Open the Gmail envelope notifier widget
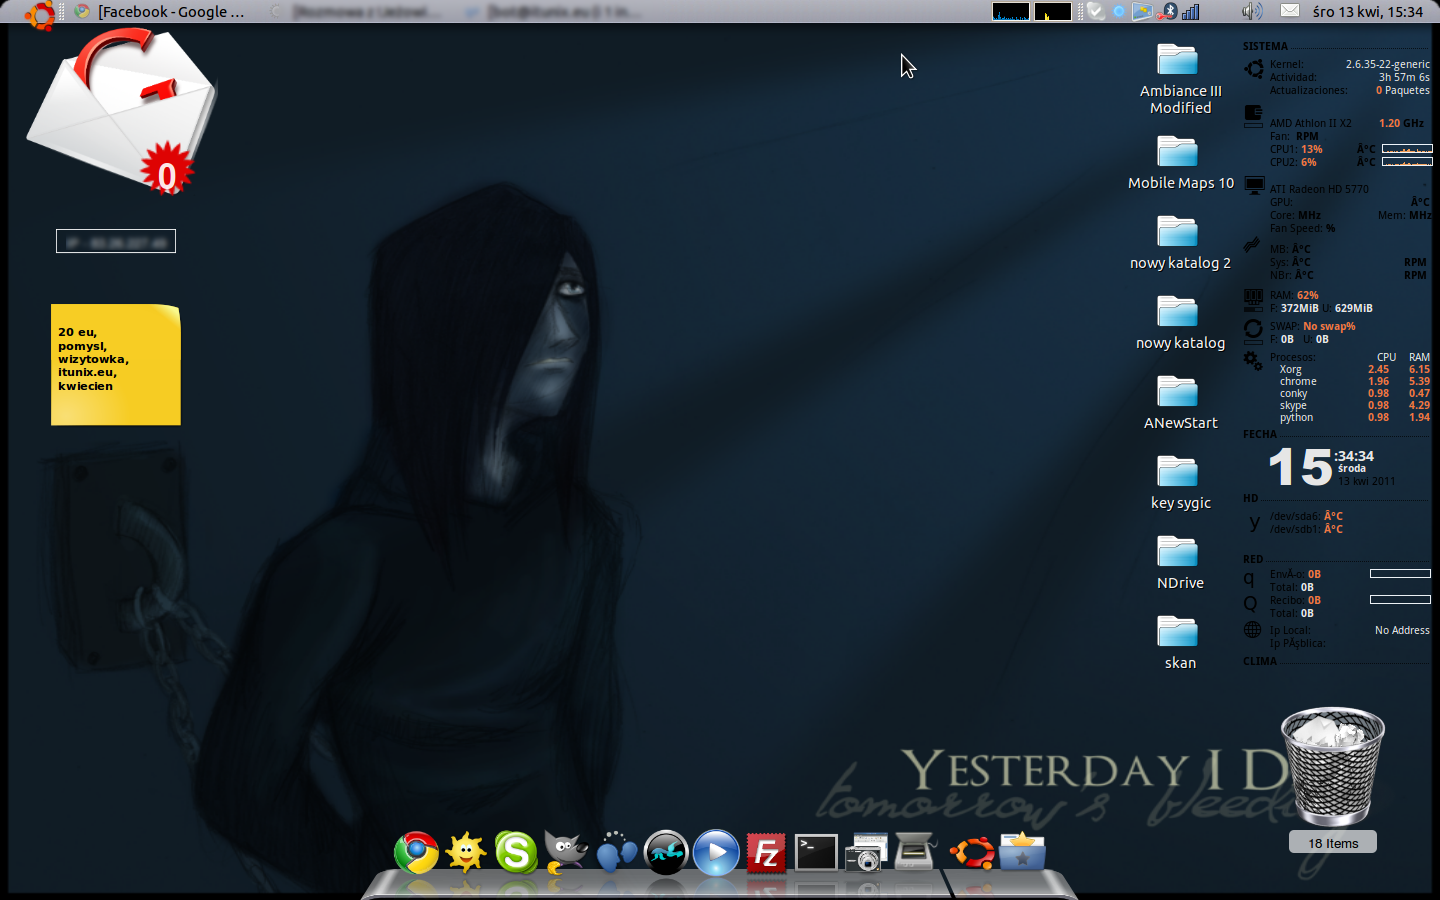The width and height of the screenshot is (1440, 900). (122, 112)
